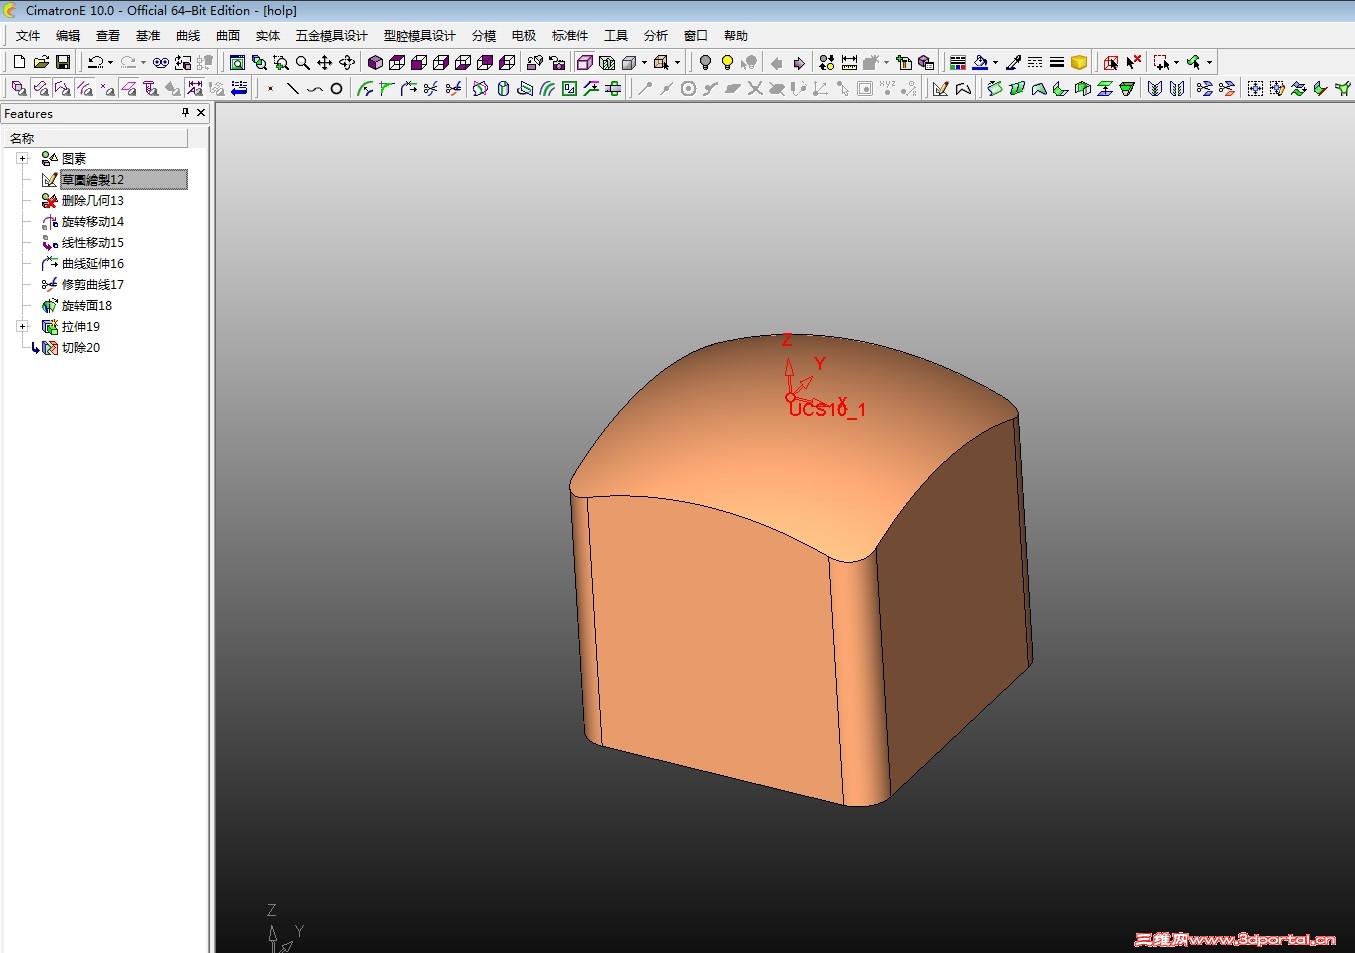Screen dimensions: 1355x953
Task: Open the 编辑 menu
Action: pyautogui.click(x=68, y=36)
